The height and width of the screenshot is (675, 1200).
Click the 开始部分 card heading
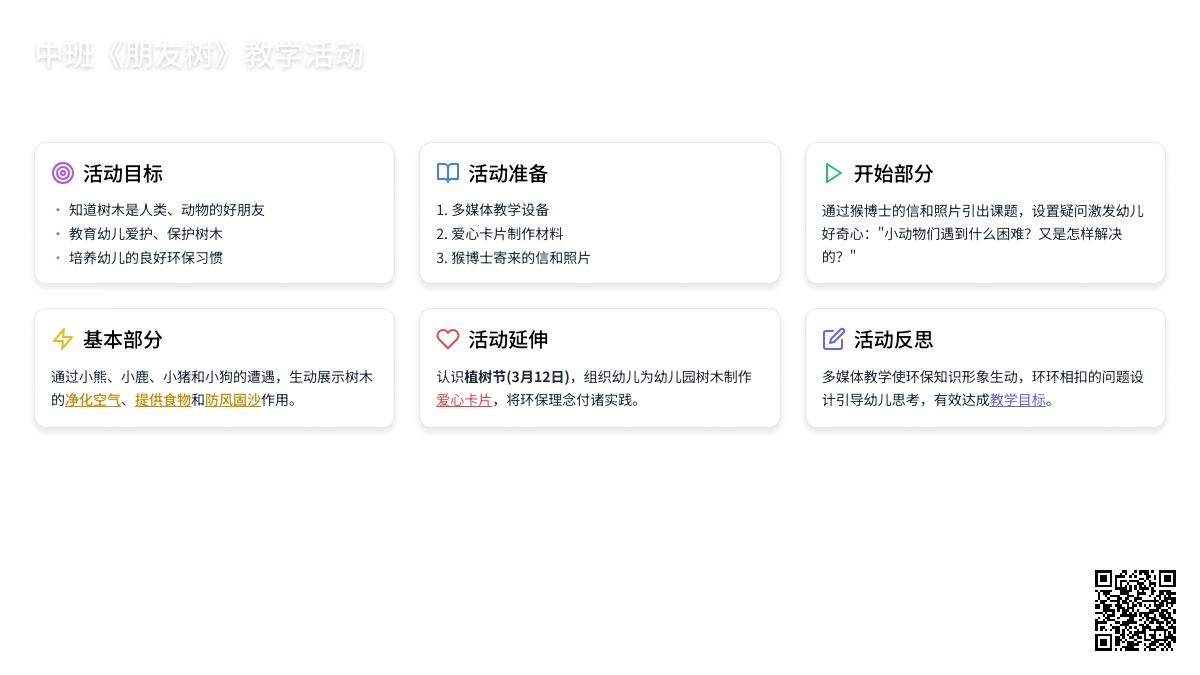(x=893, y=173)
